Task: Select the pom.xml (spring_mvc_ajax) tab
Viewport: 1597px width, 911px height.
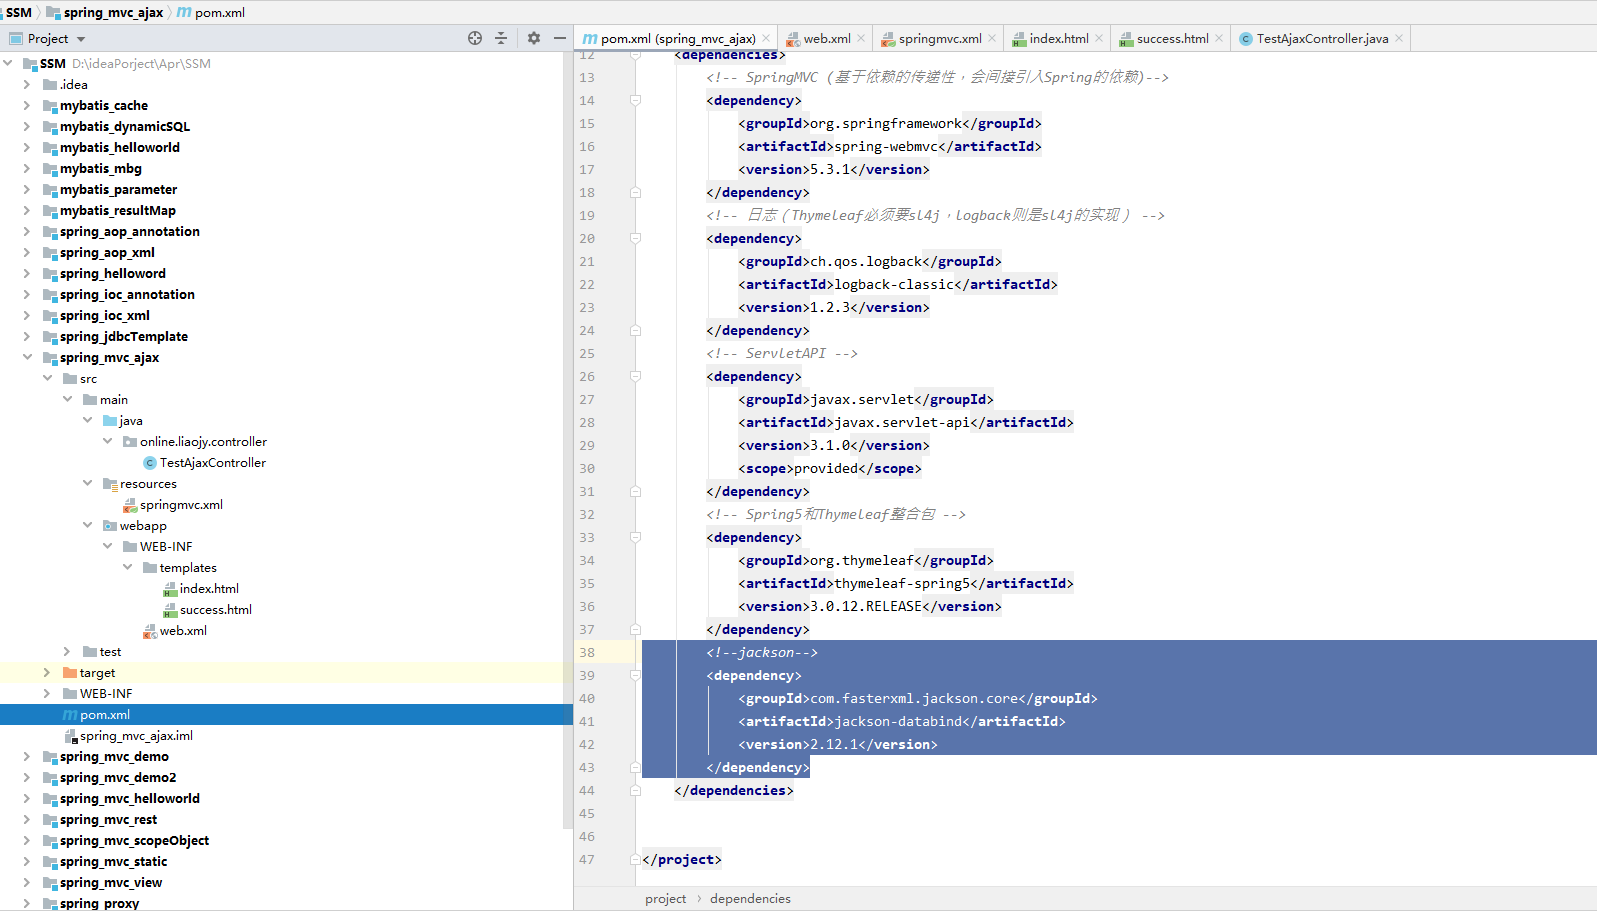Action: coord(678,39)
